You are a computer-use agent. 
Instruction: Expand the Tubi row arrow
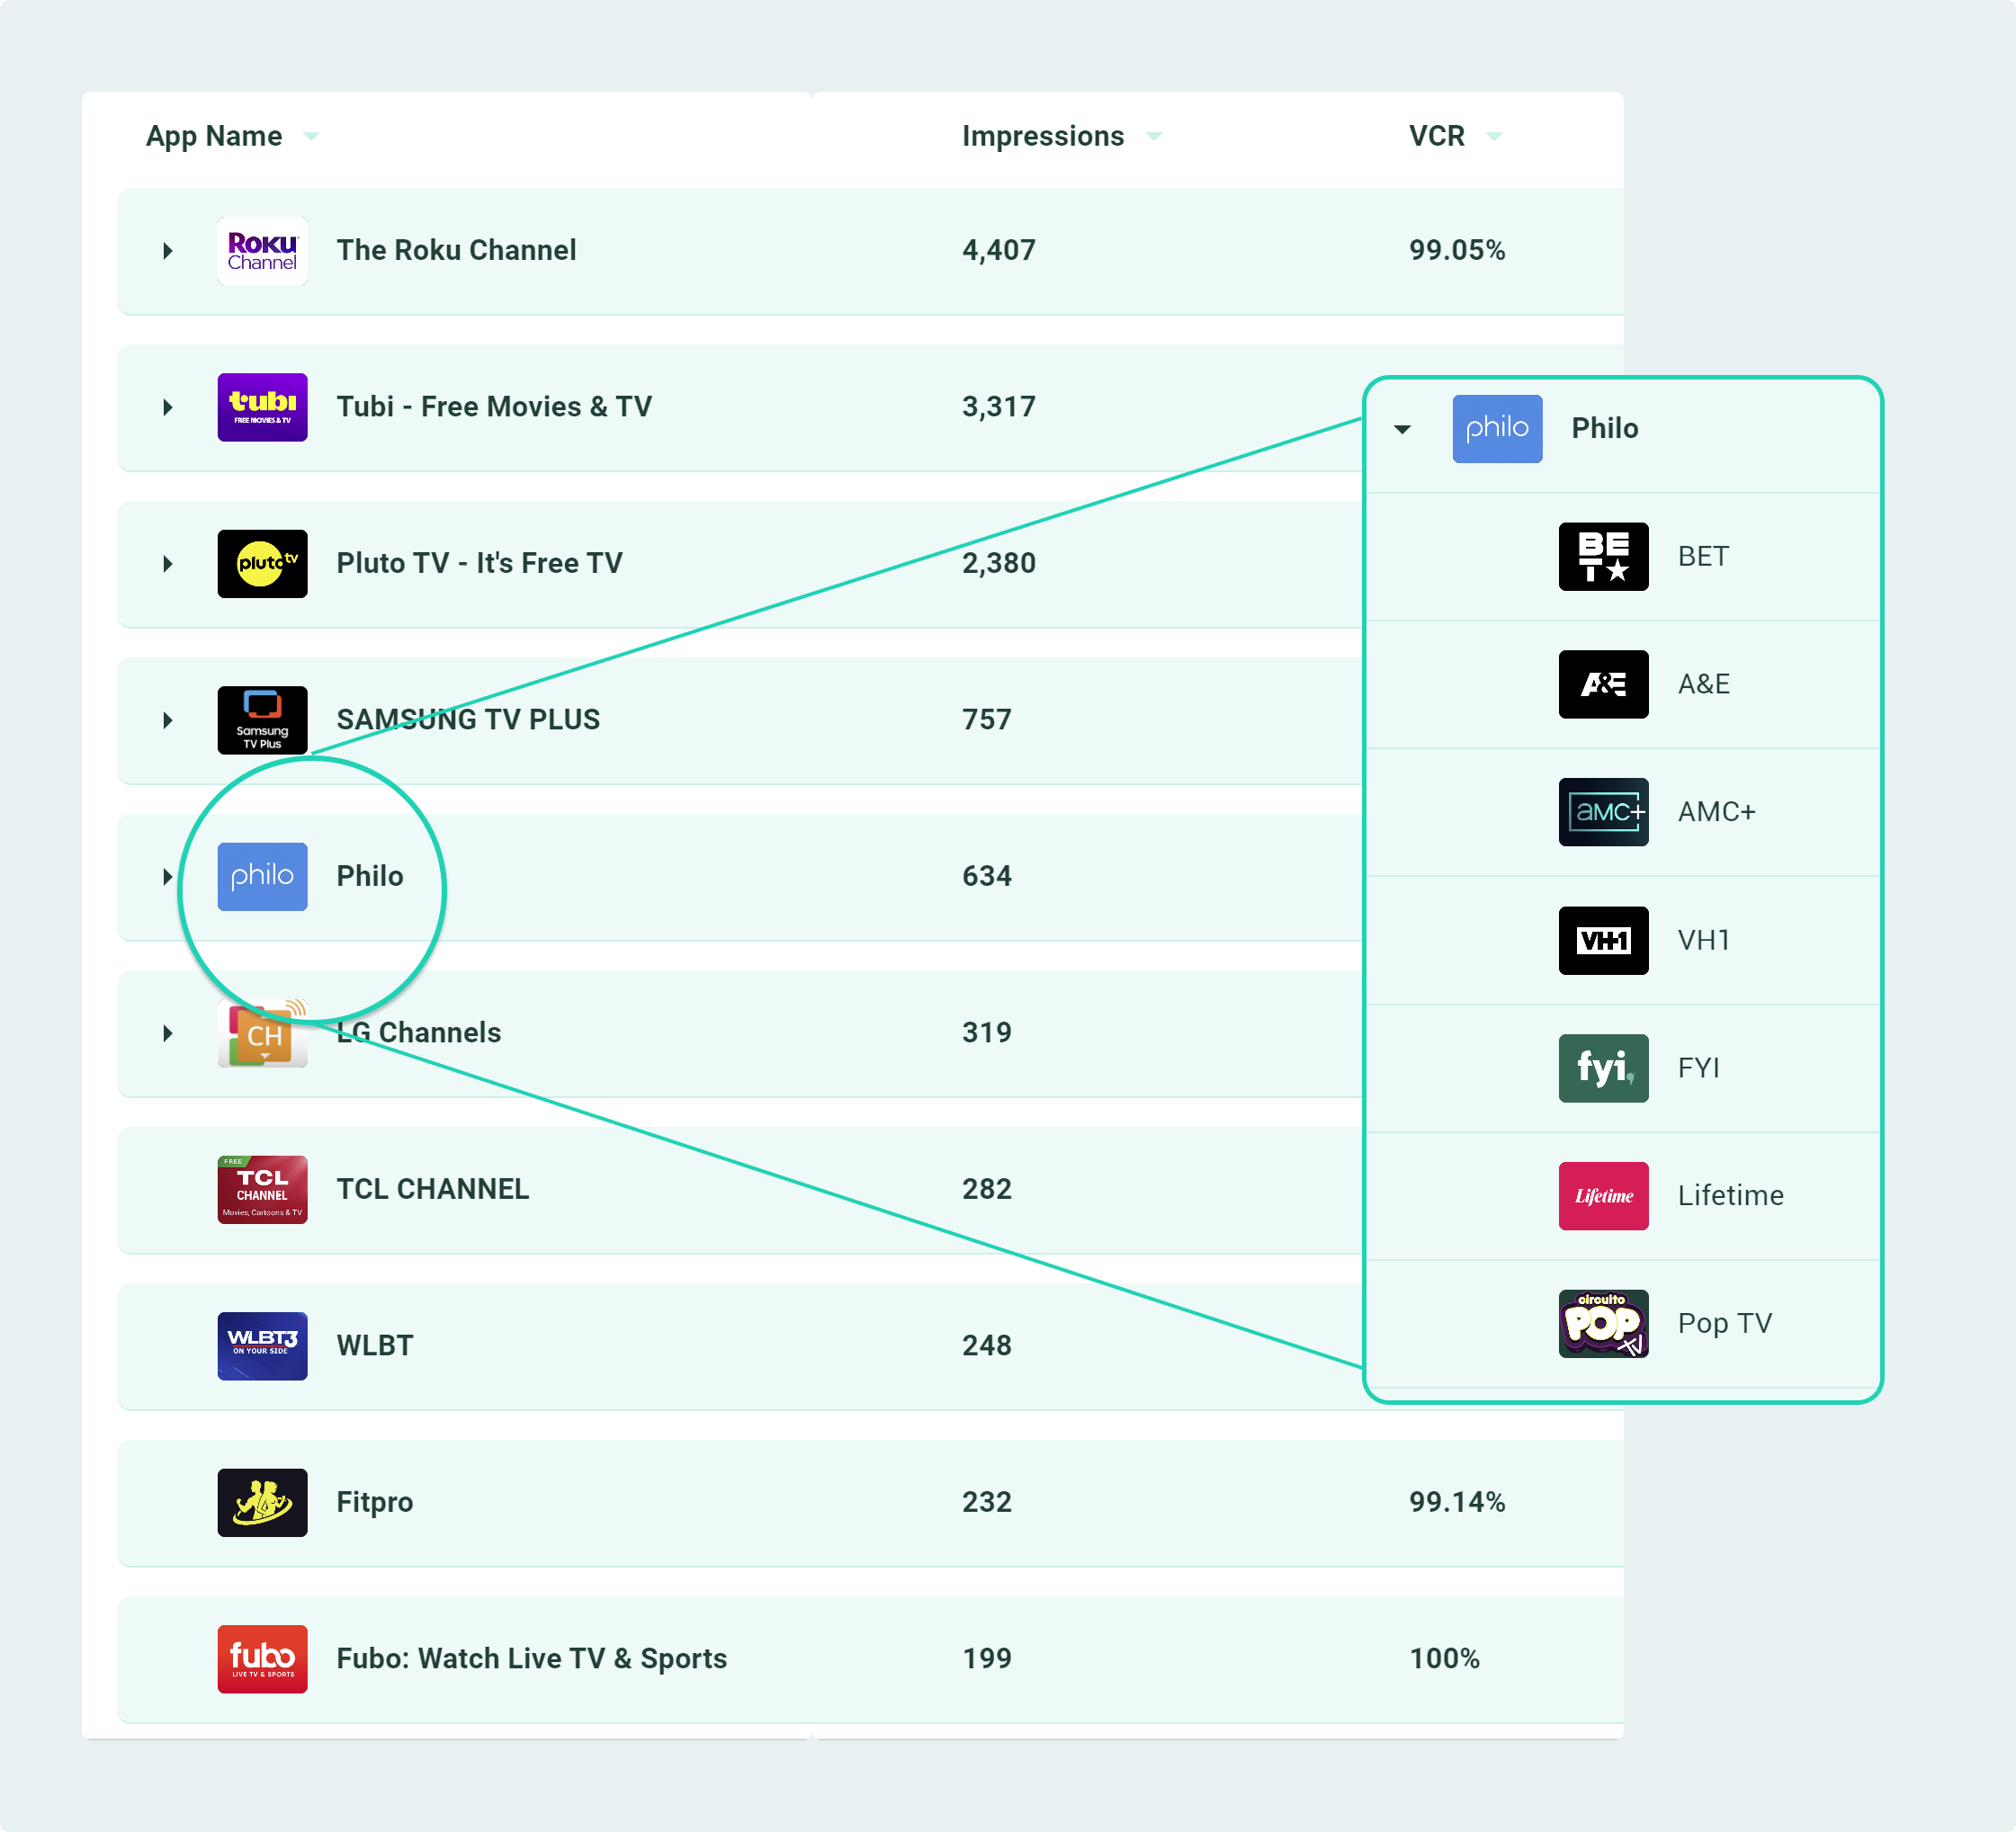pos(168,407)
